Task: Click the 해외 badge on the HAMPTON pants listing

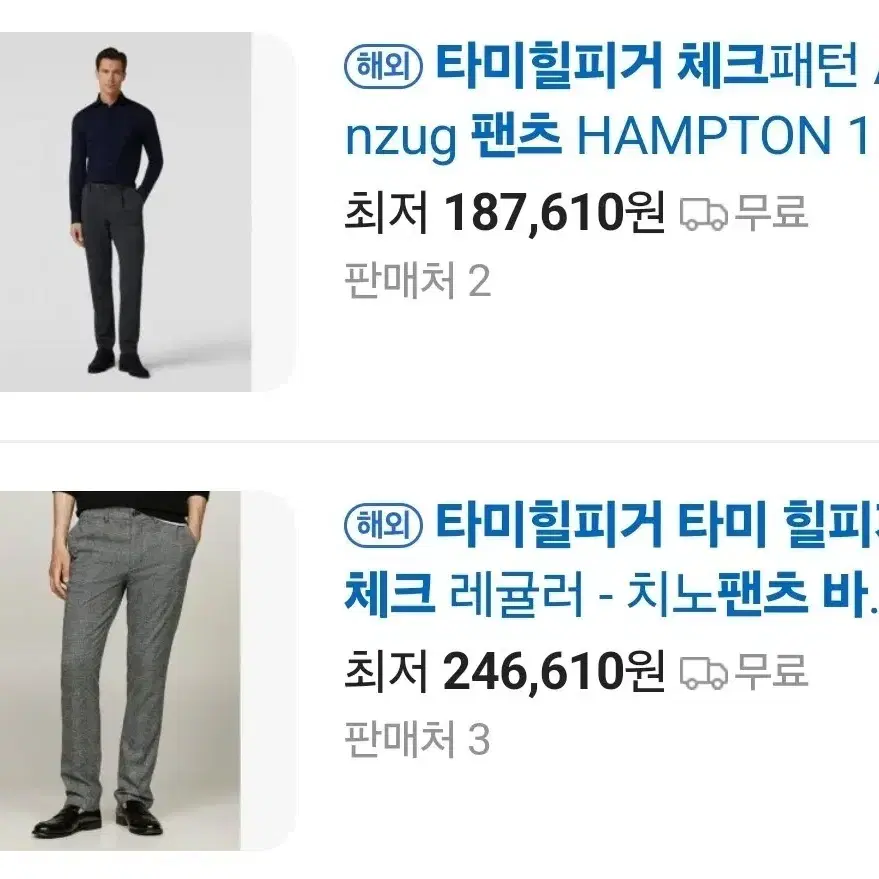Action: (x=383, y=67)
